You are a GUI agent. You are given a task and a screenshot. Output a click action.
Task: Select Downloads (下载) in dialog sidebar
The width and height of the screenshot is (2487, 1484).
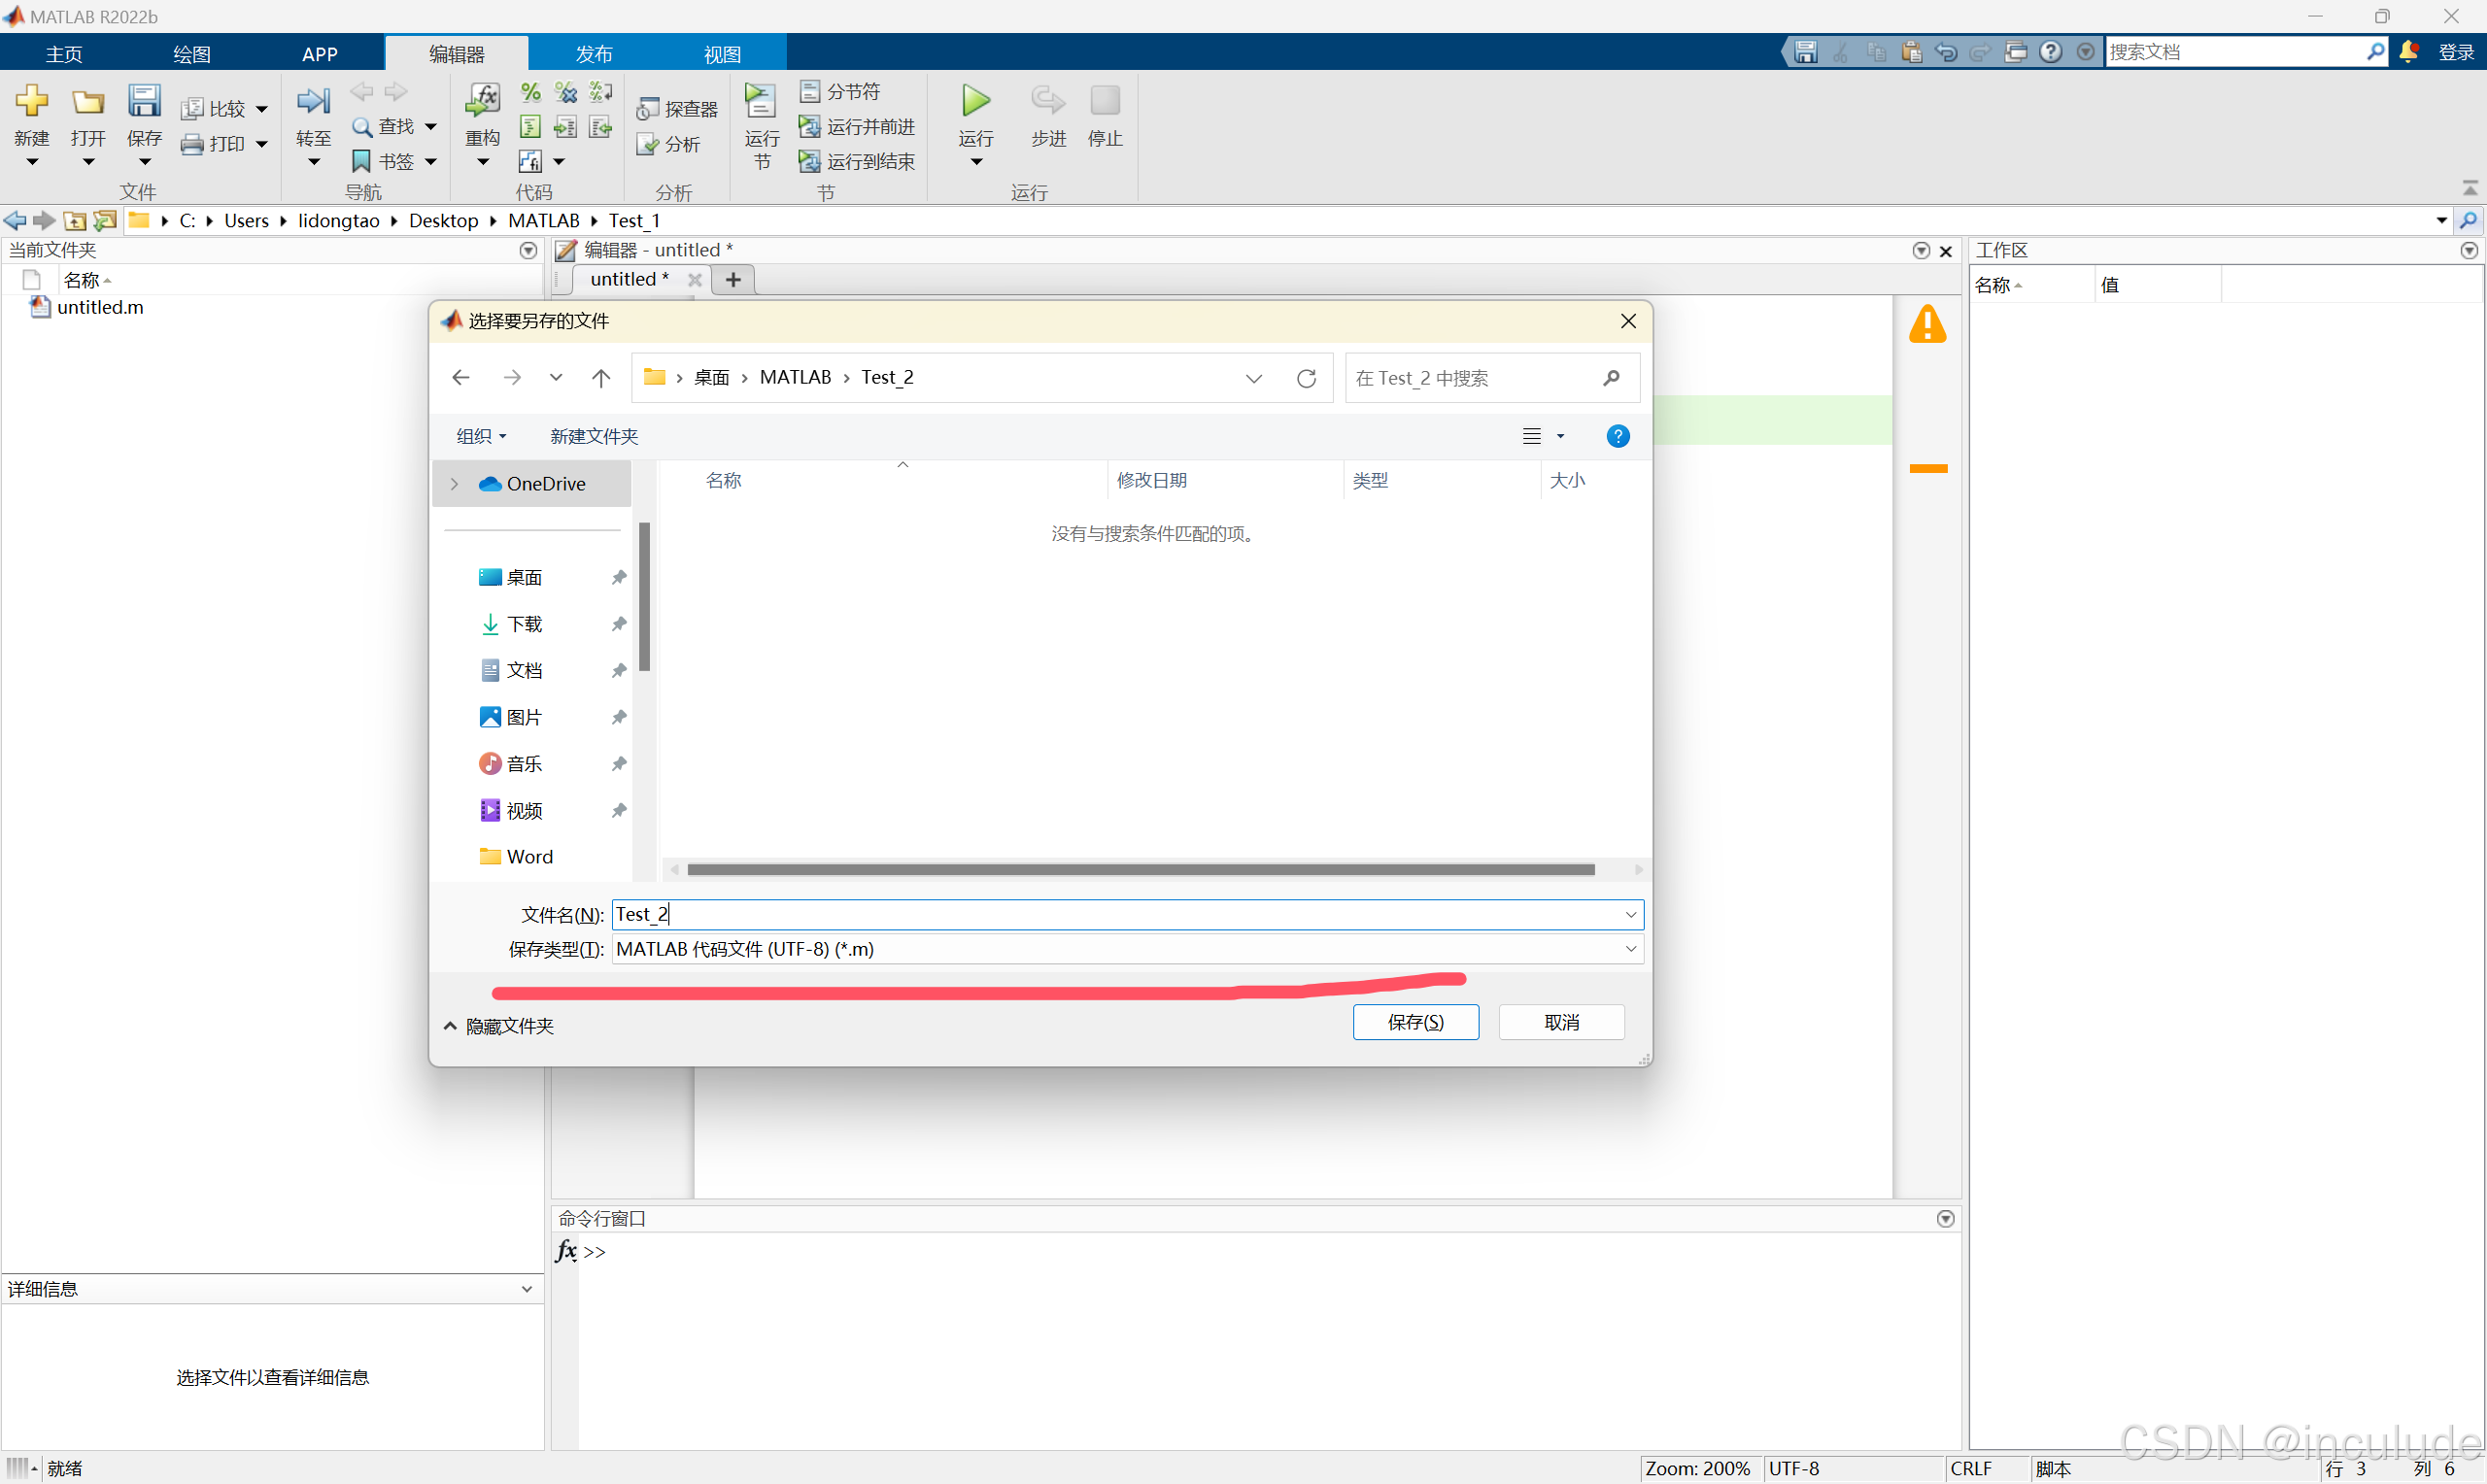click(x=524, y=624)
